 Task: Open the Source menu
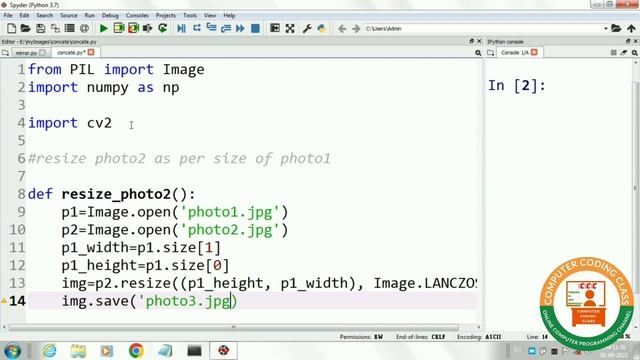point(69,16)
